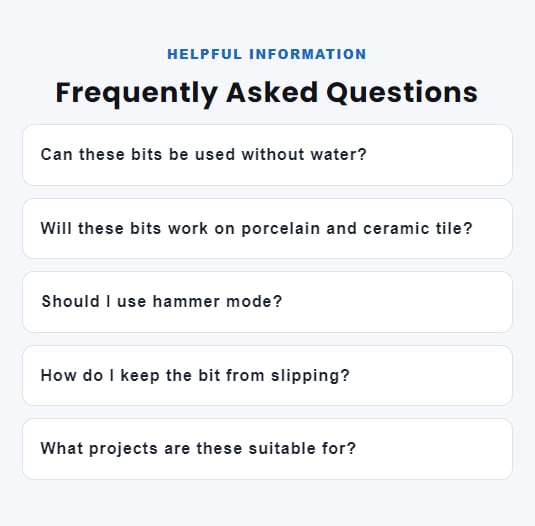Click the word 'INFORMATION' in blue subtitle
Image resolution: width=535 pixels, height=526 pixels.
tap(308, 54)
